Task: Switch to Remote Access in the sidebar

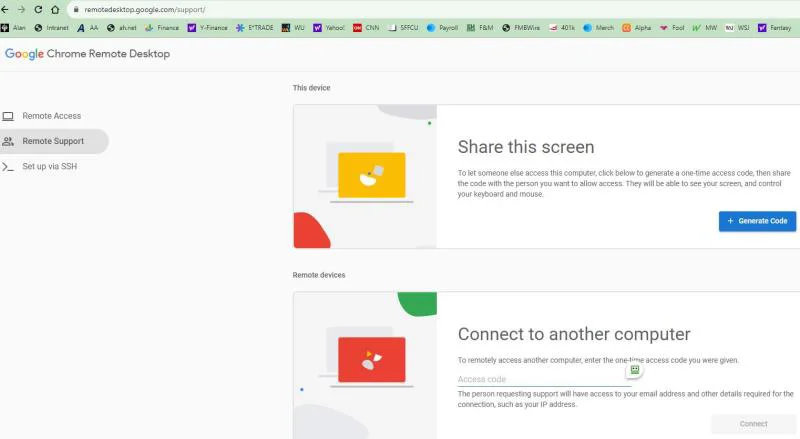Action: tap(52, 116)
